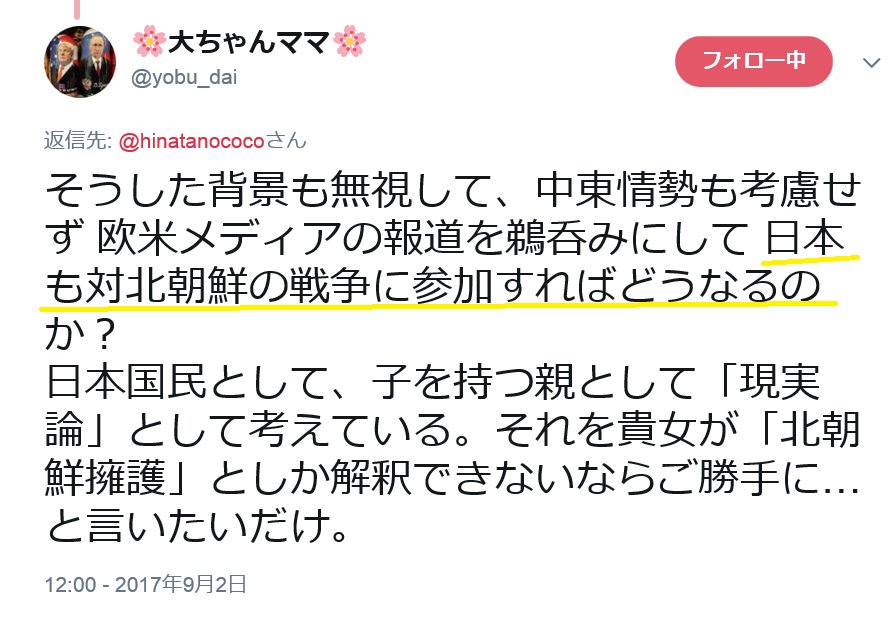
Task: Select the right cherry blossom emoji
Action: point(349,41)
